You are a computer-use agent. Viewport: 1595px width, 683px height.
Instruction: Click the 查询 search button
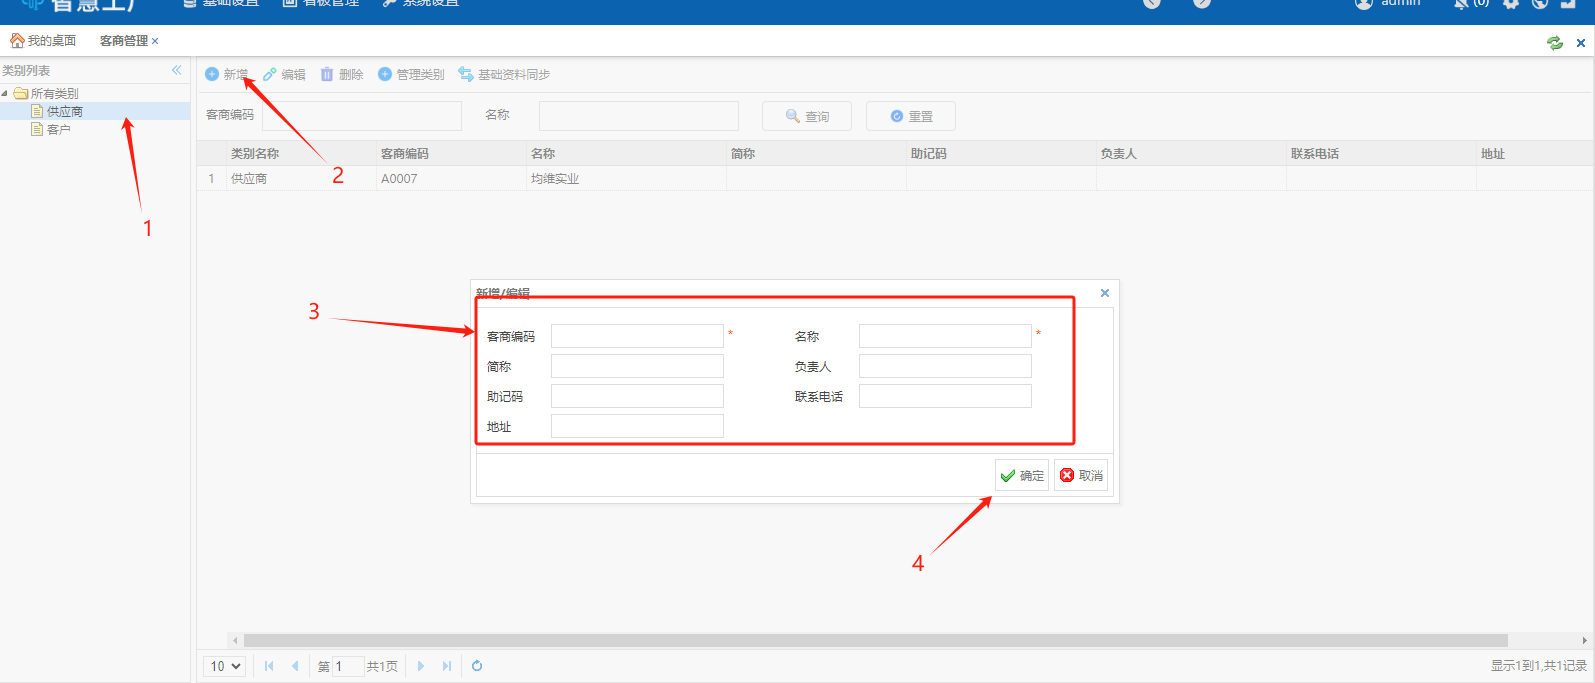(807, 116)
